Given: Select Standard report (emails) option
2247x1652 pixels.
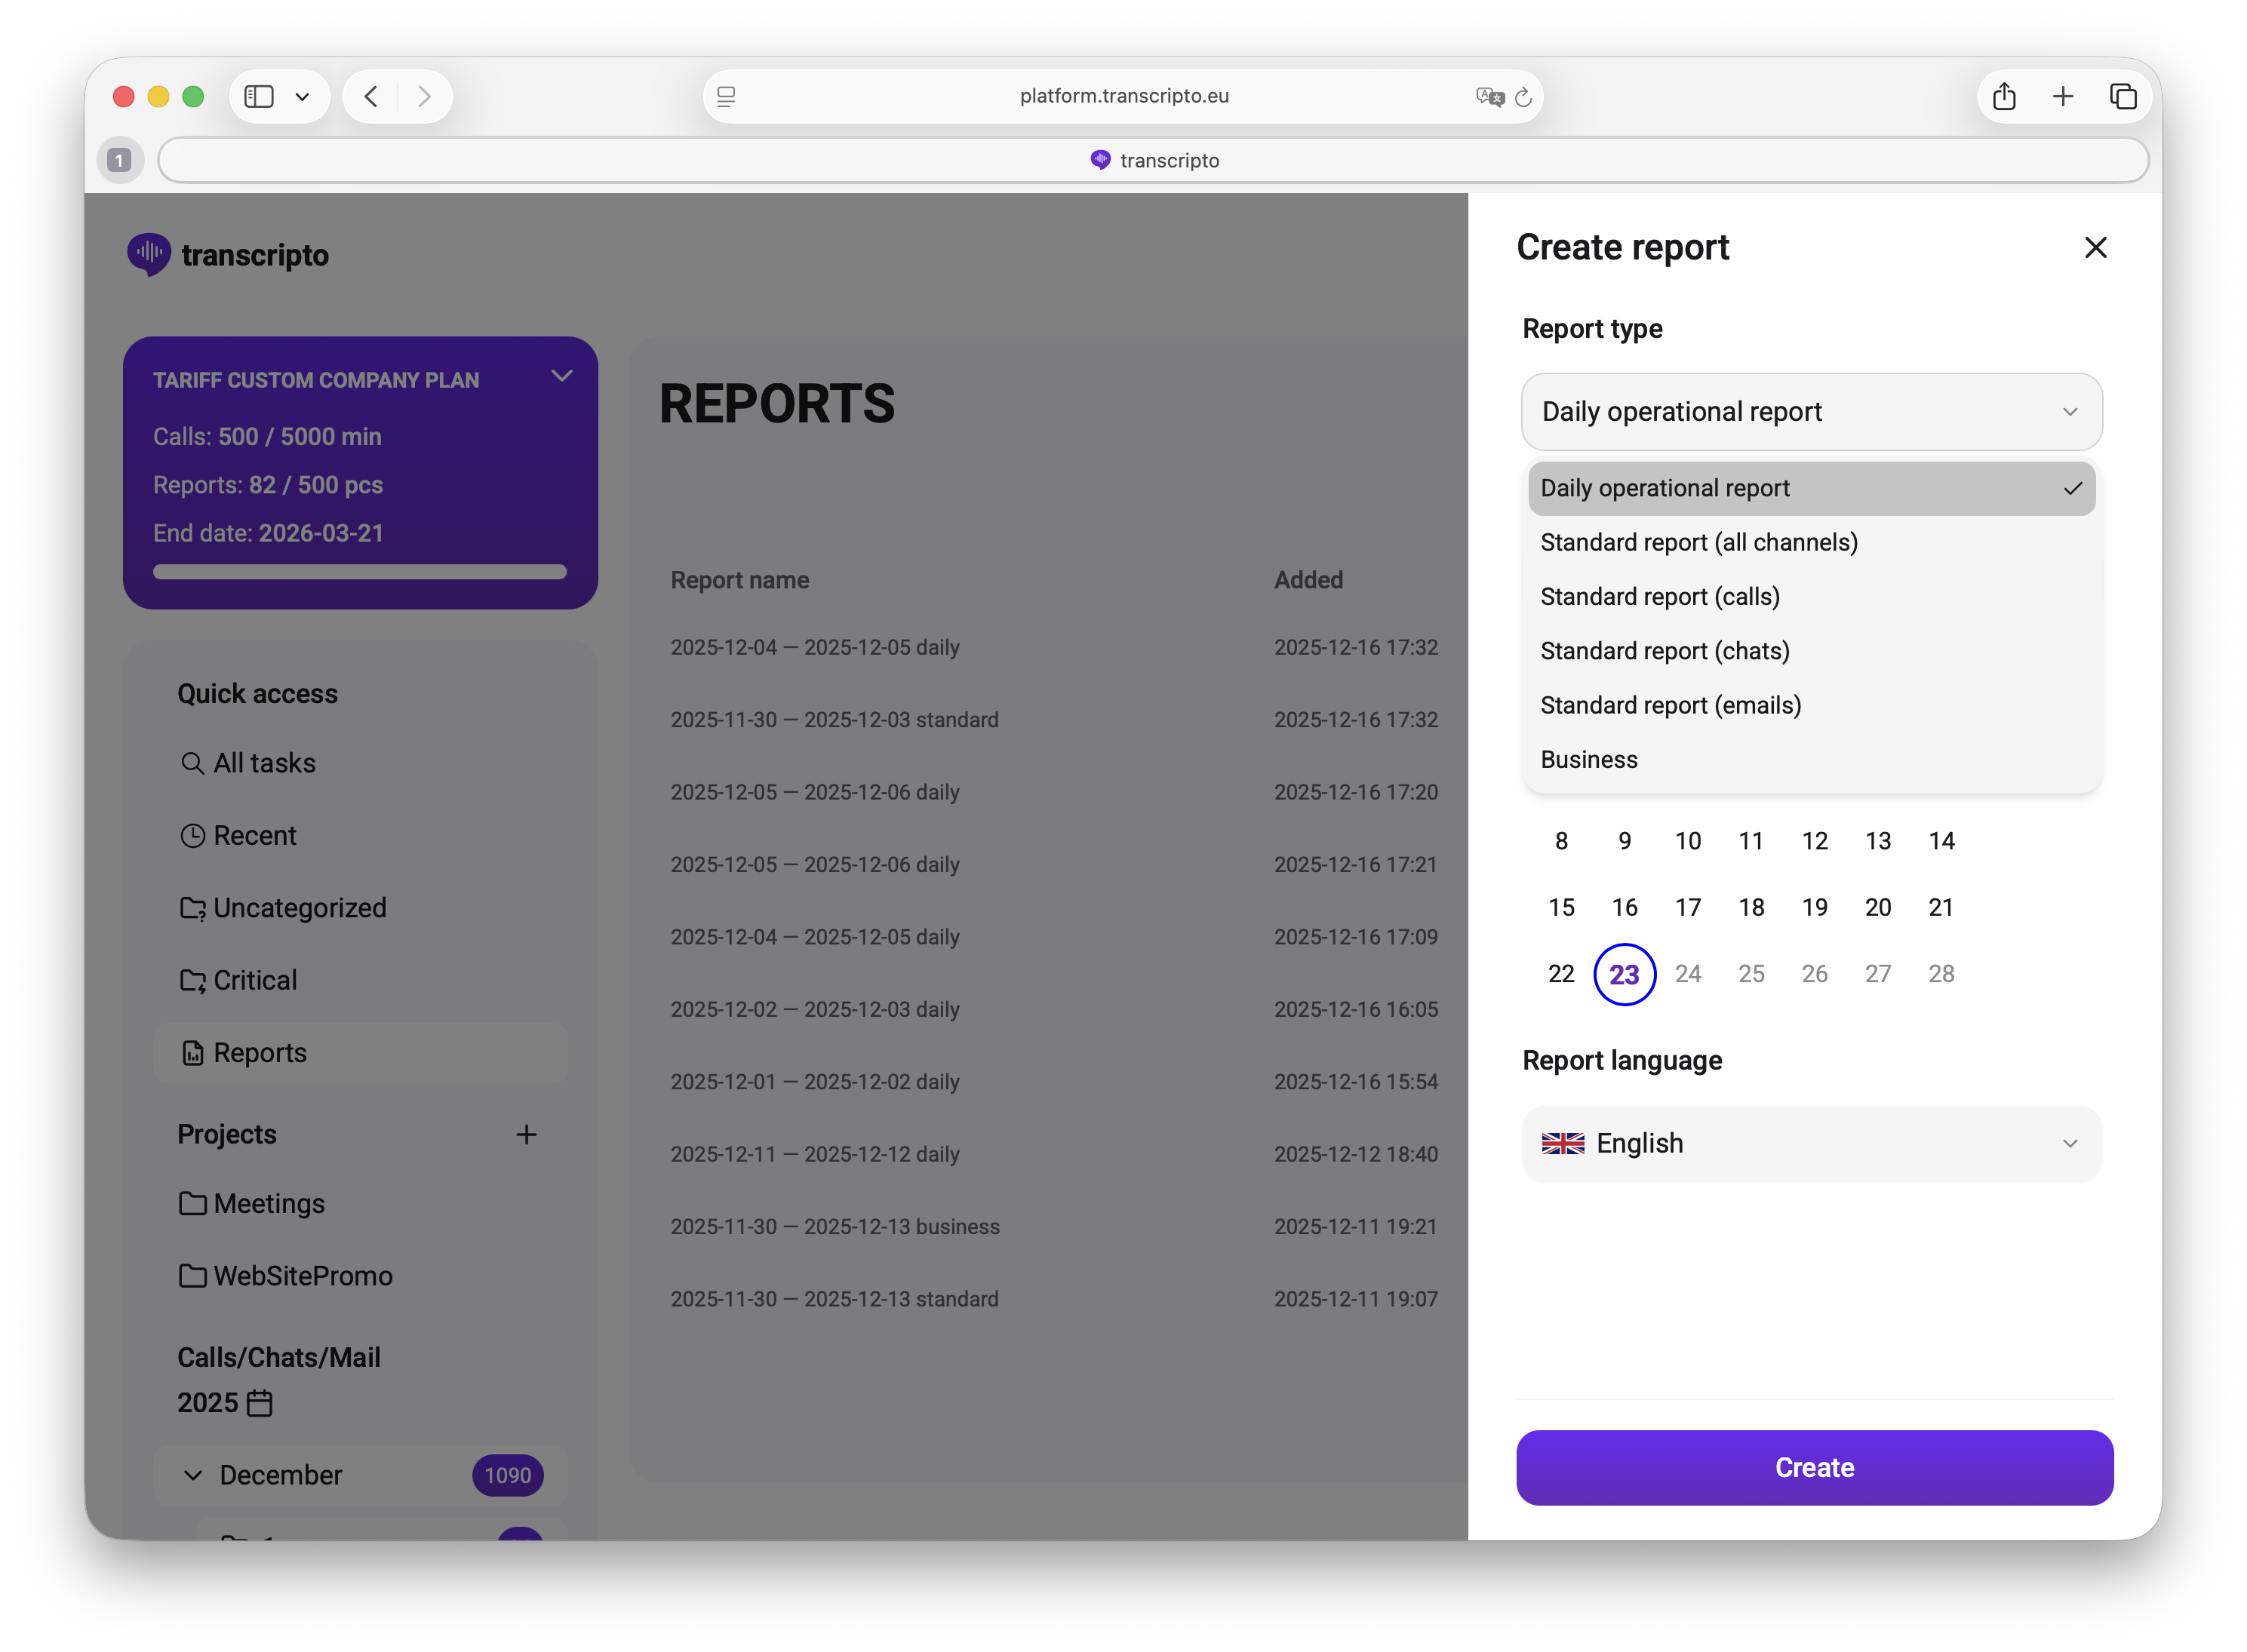Looking at the screenshot, I should 1670,706.
